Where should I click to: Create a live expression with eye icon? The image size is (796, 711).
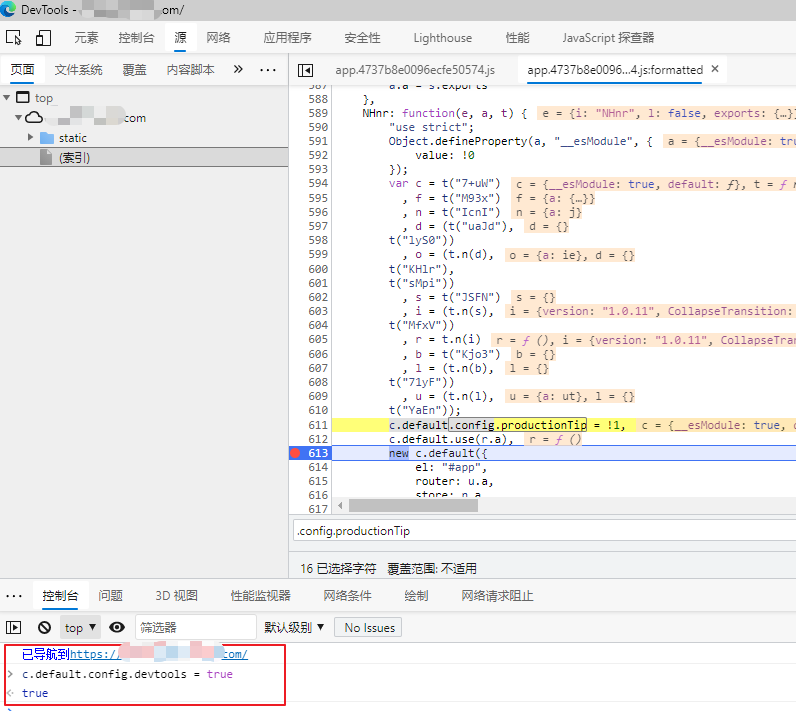117,628
